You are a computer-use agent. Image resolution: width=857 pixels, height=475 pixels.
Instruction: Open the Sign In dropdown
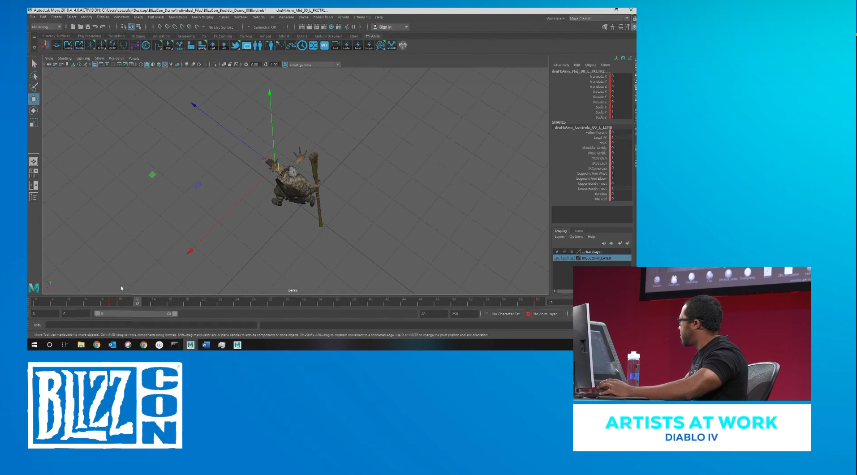pos(390,27)
